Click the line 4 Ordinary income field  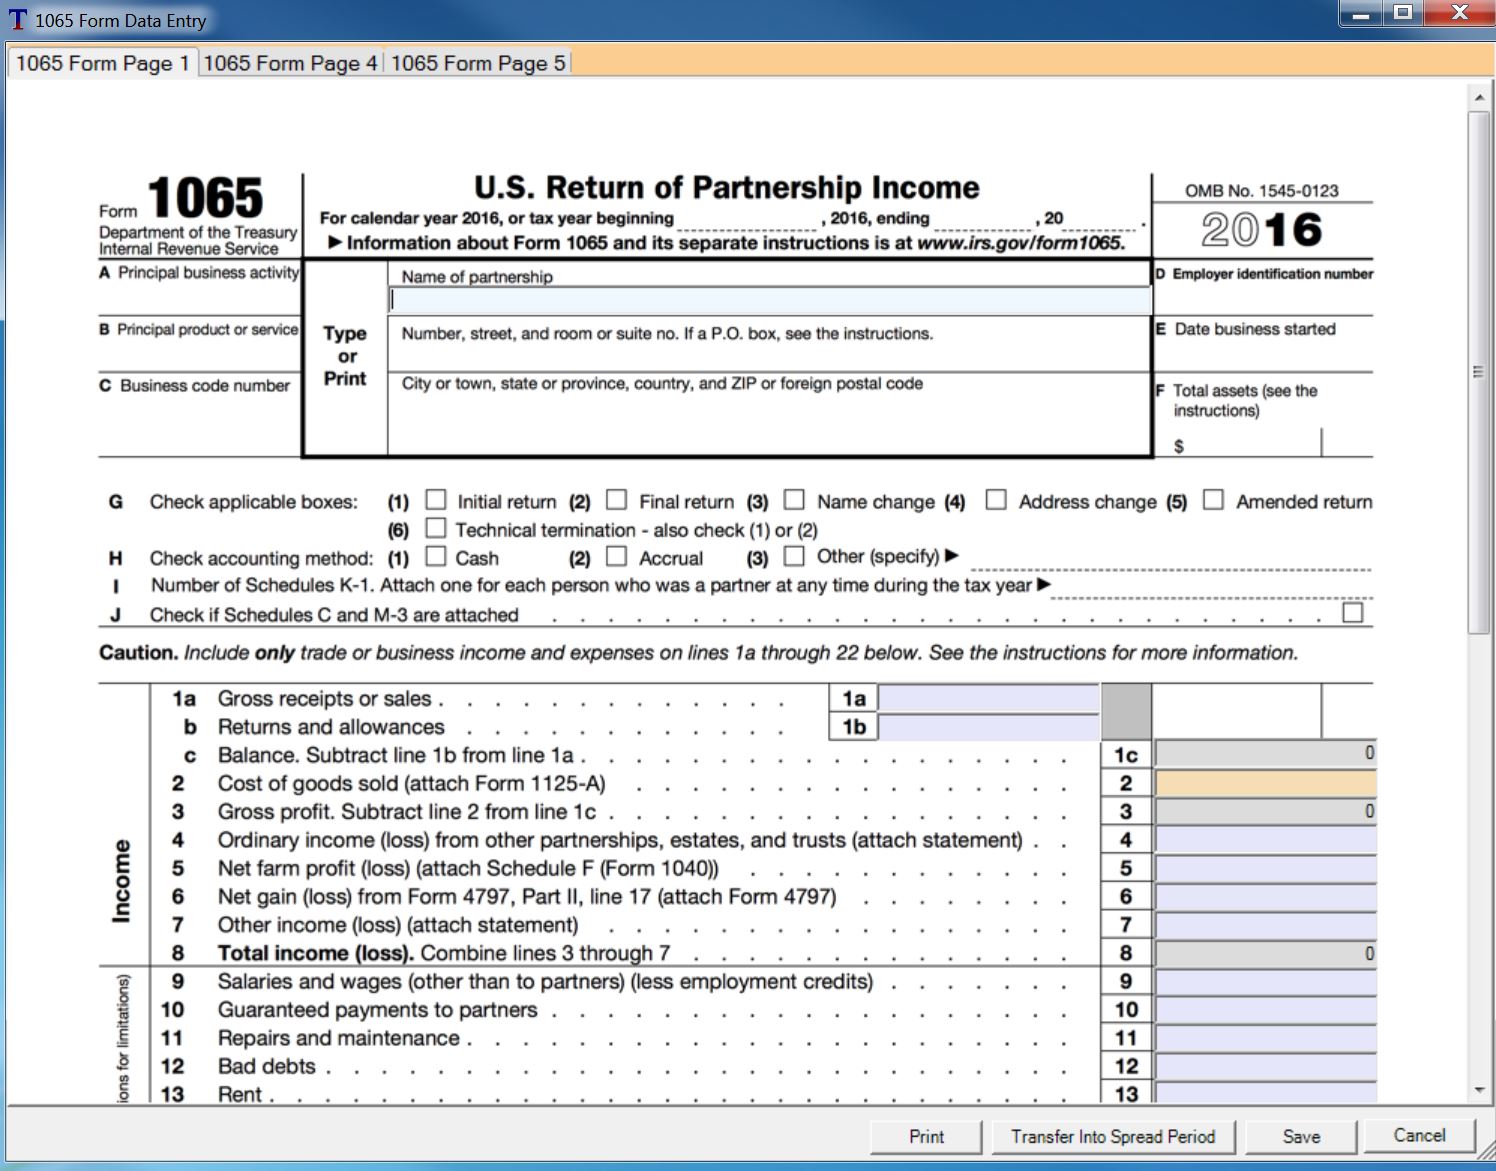pos(1265,840)
